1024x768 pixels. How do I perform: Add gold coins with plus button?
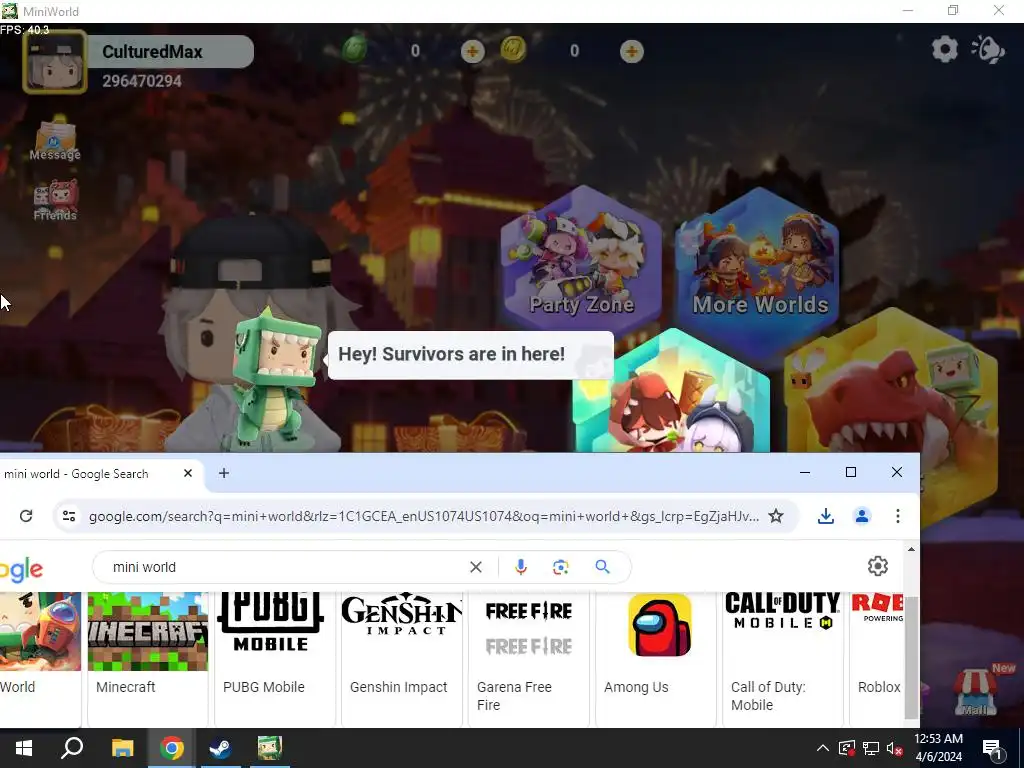pos(631,51)
